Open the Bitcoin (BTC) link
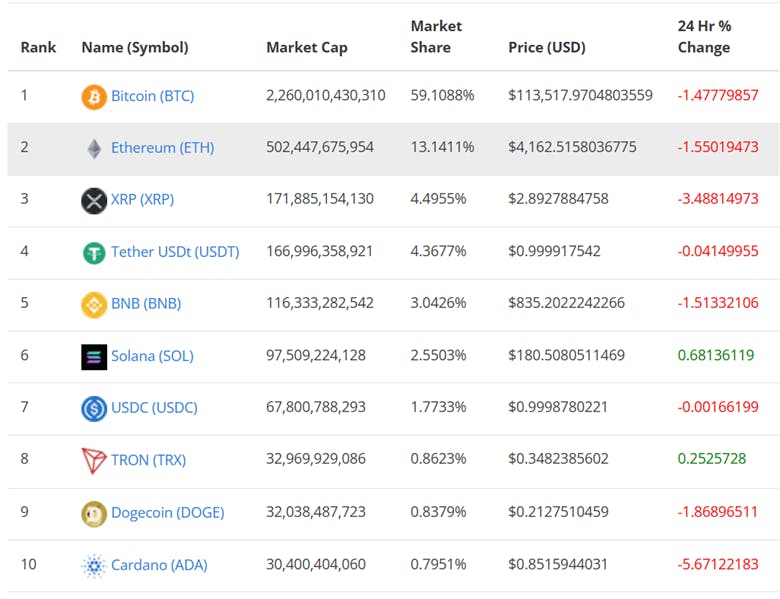 [153, 96]
